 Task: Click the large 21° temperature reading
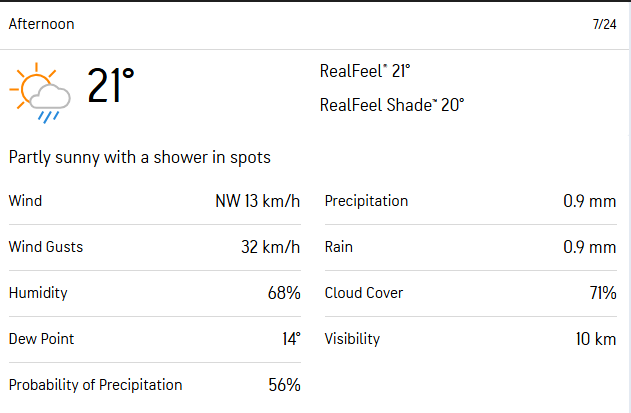110,87
